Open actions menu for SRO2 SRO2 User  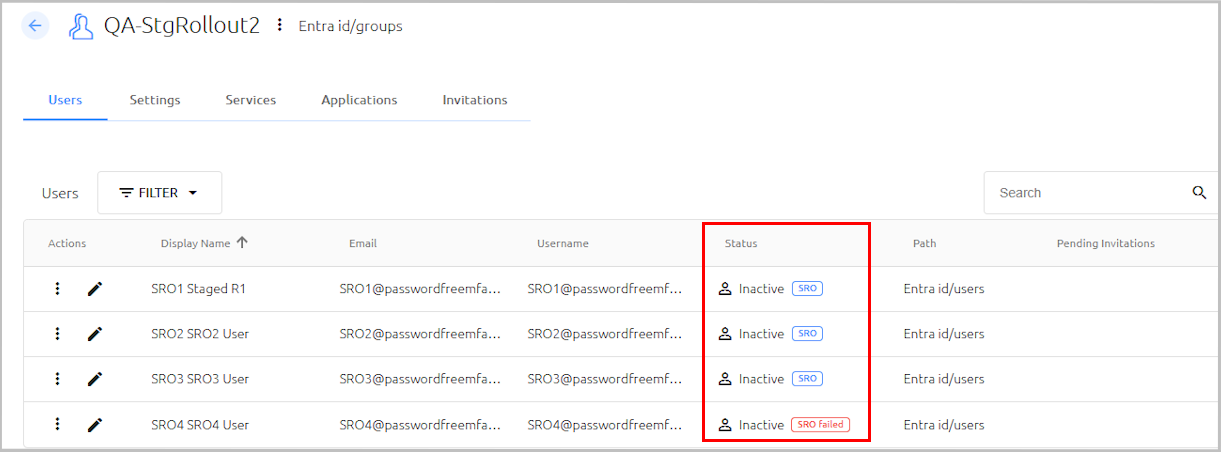58,334
